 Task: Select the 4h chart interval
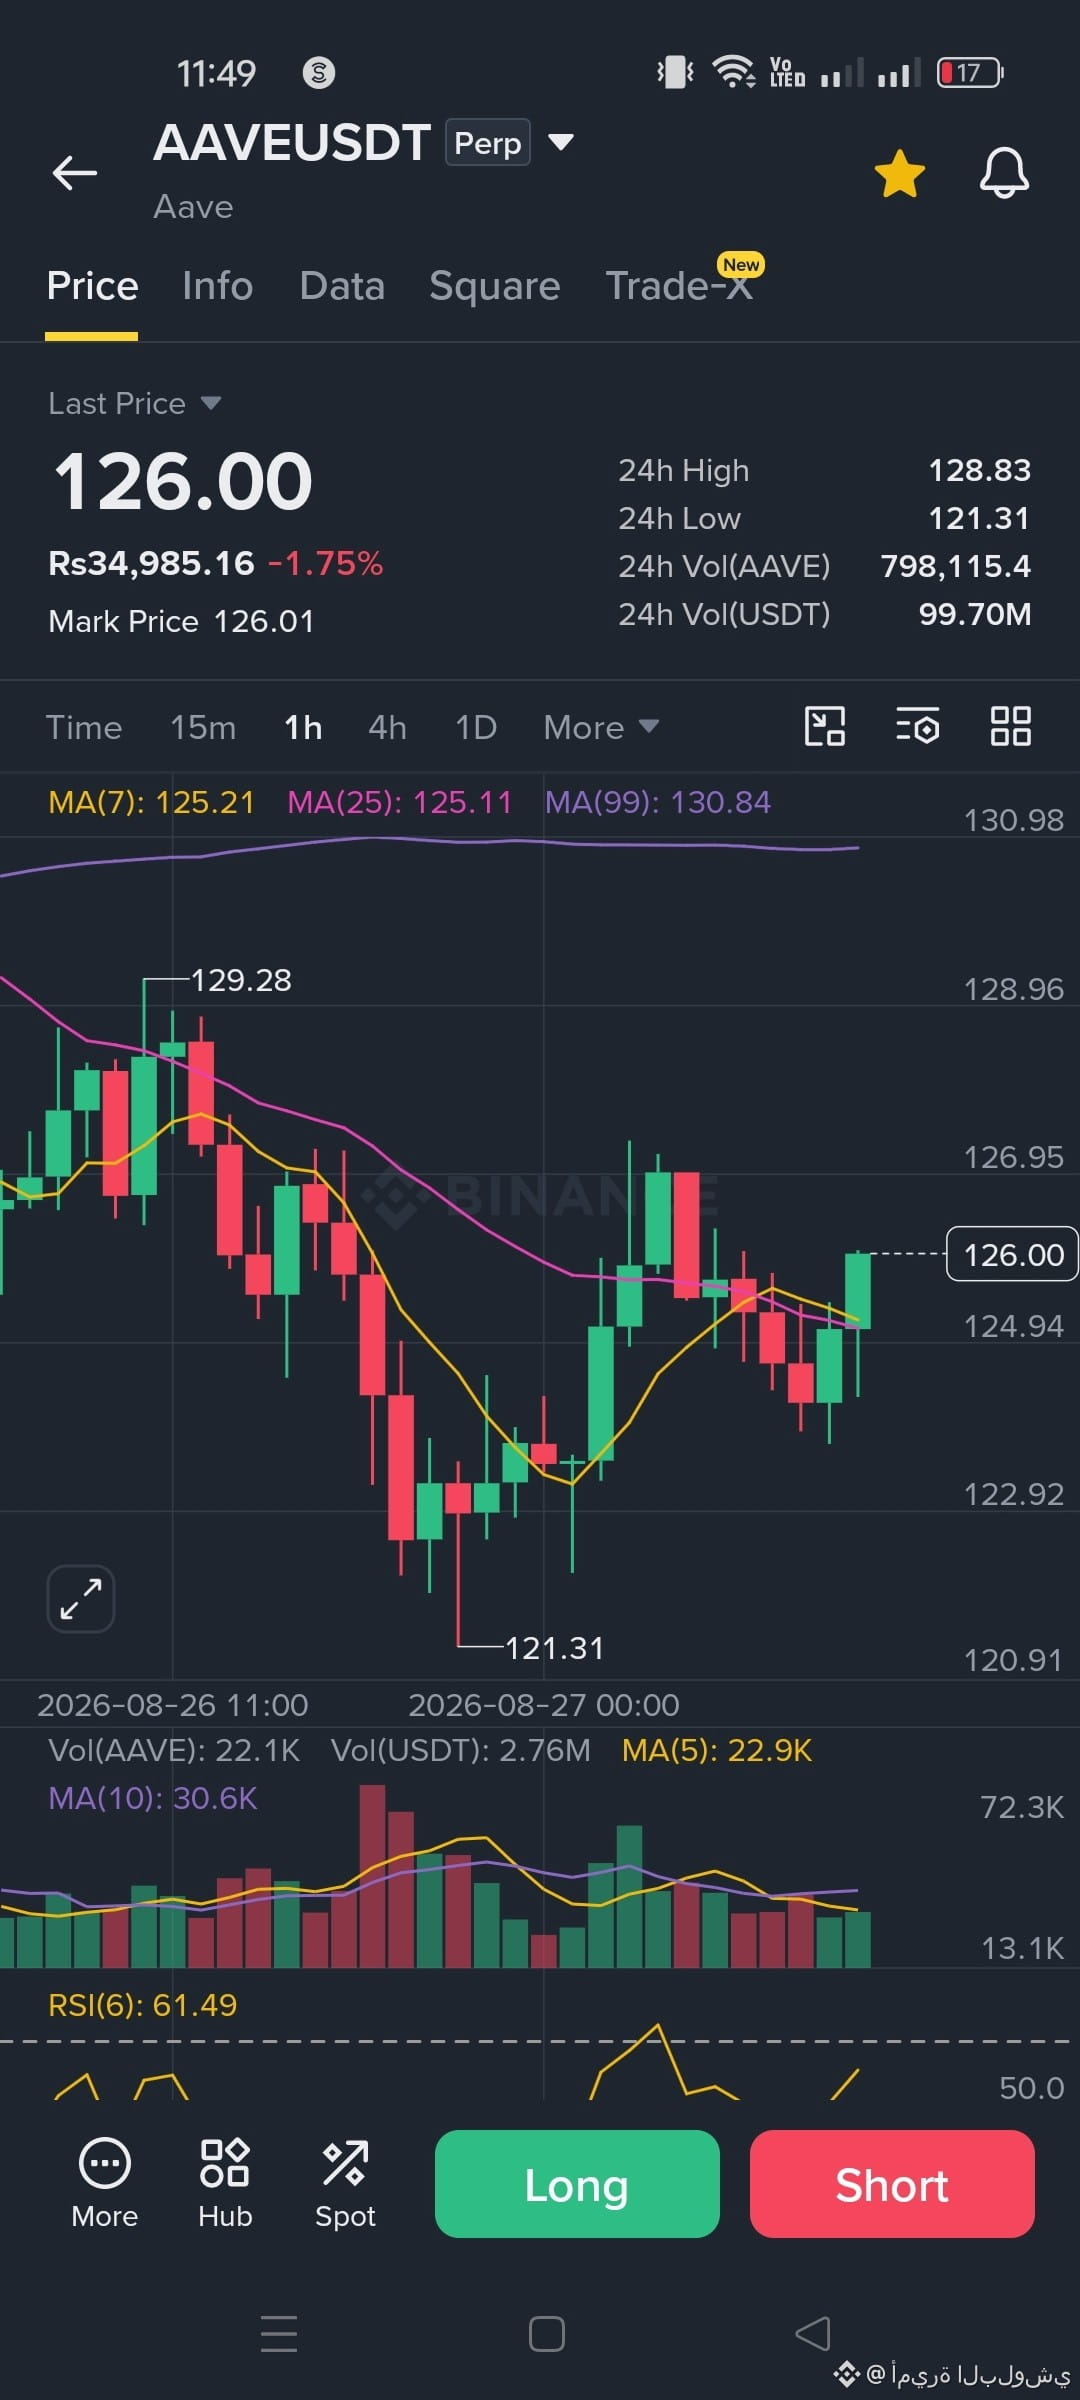click(x=388, y=727)
